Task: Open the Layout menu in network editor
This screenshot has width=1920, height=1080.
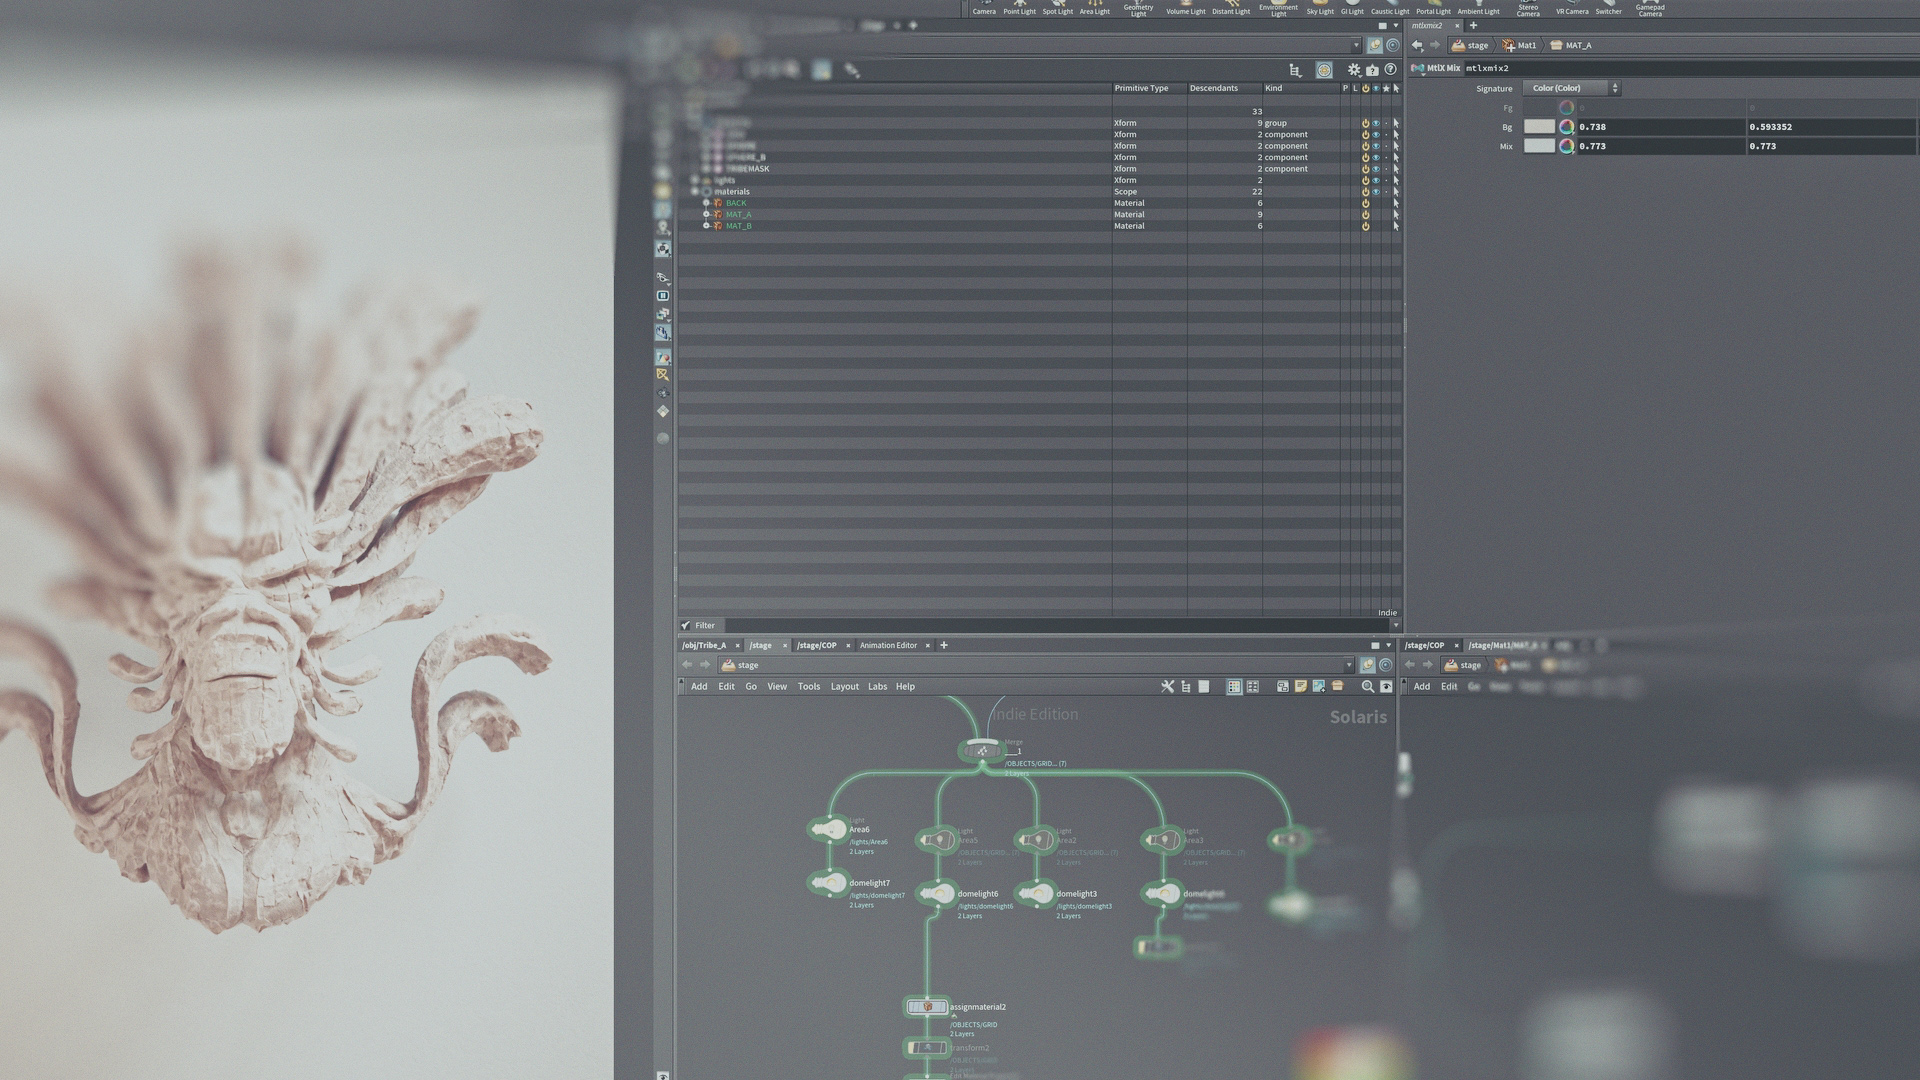Action: point(844,687)
